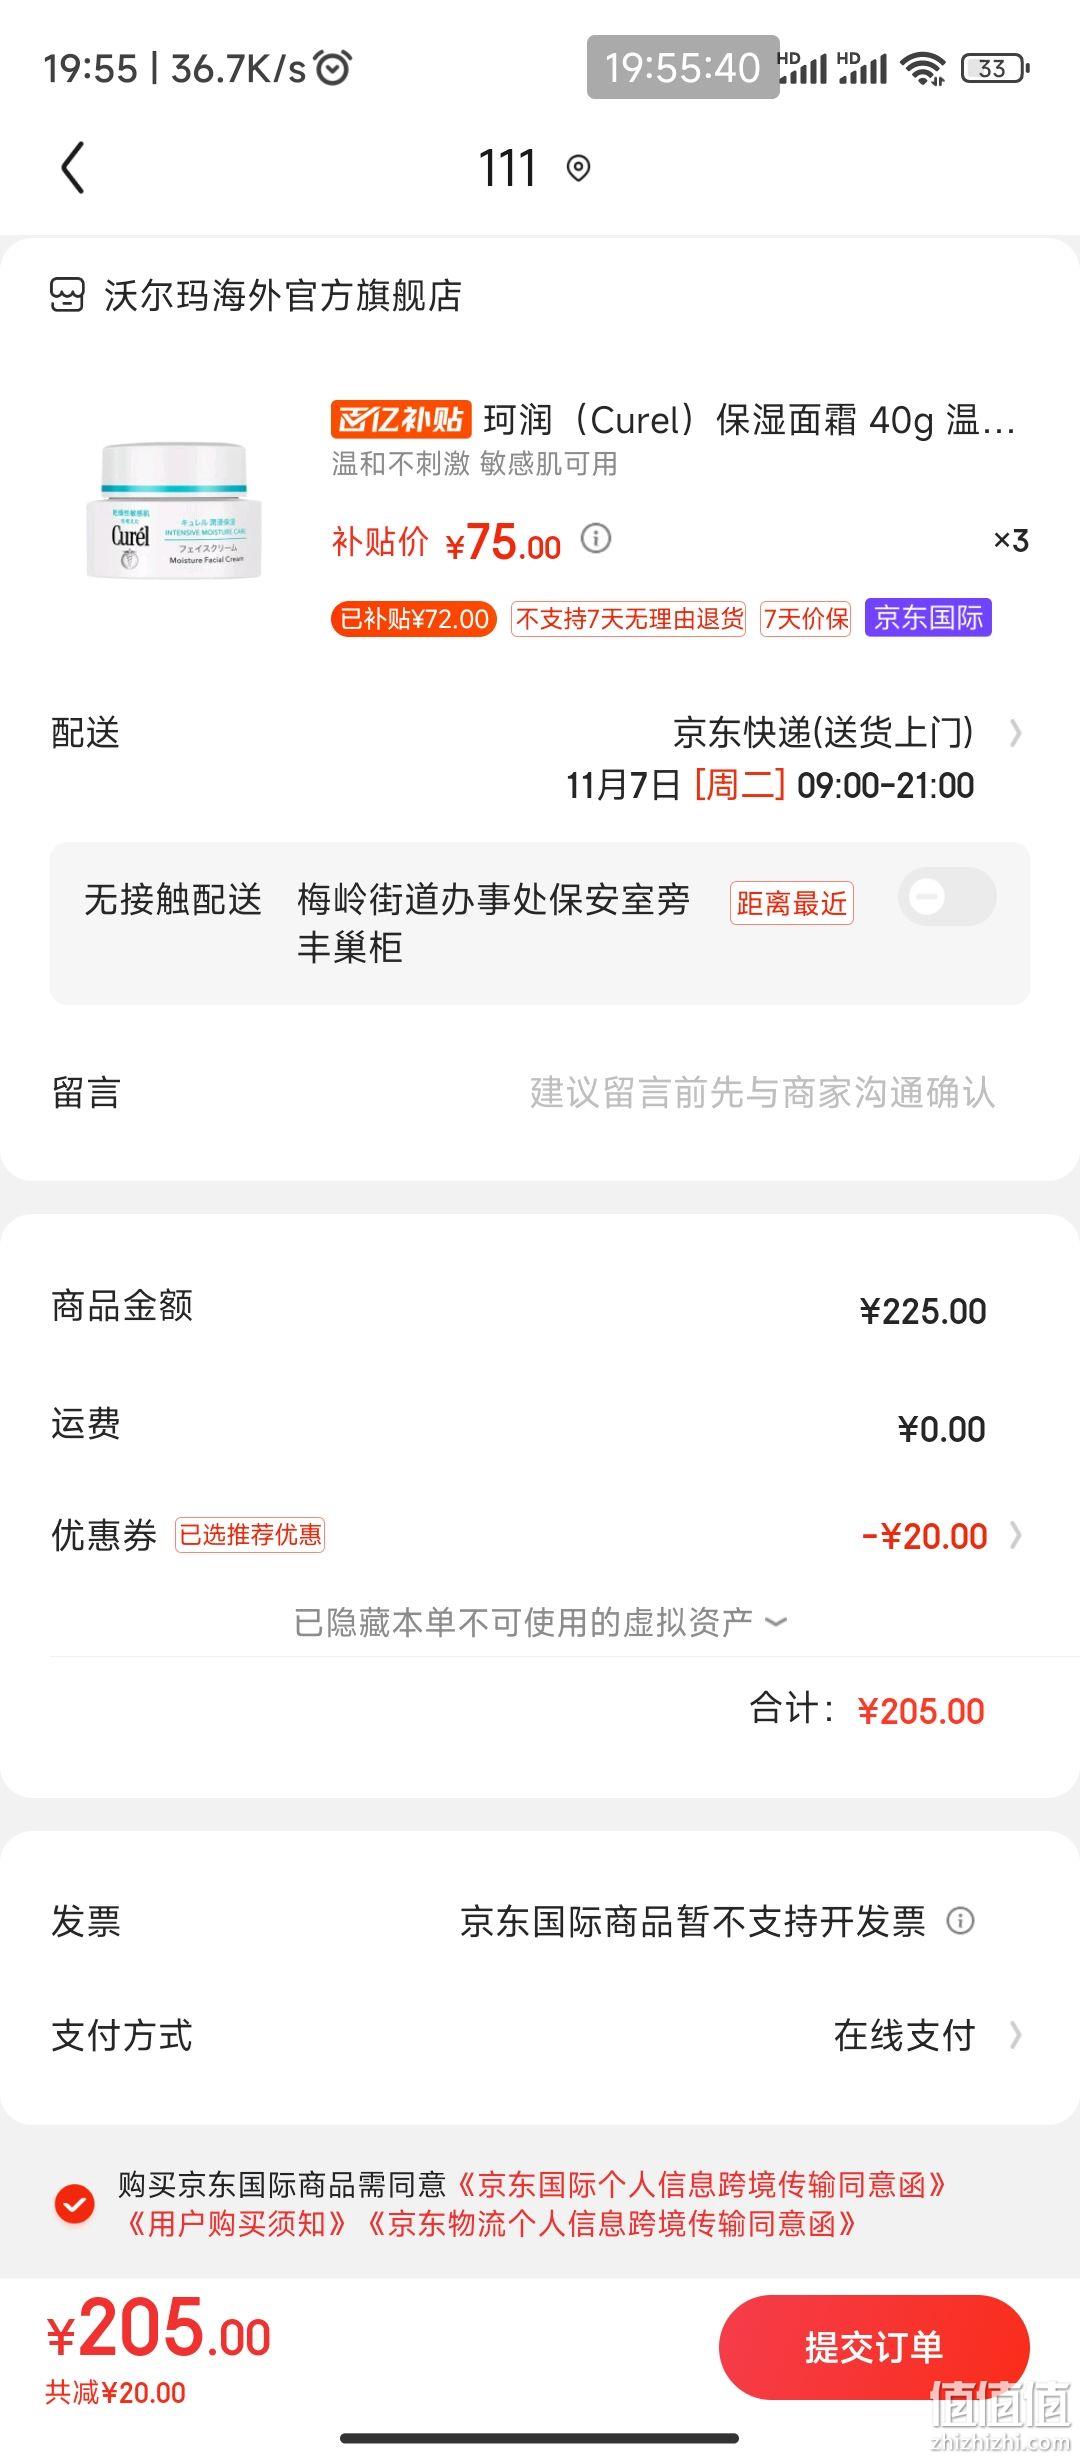
Task: Open 用户购买须知 link
Action: [237, 2224]
